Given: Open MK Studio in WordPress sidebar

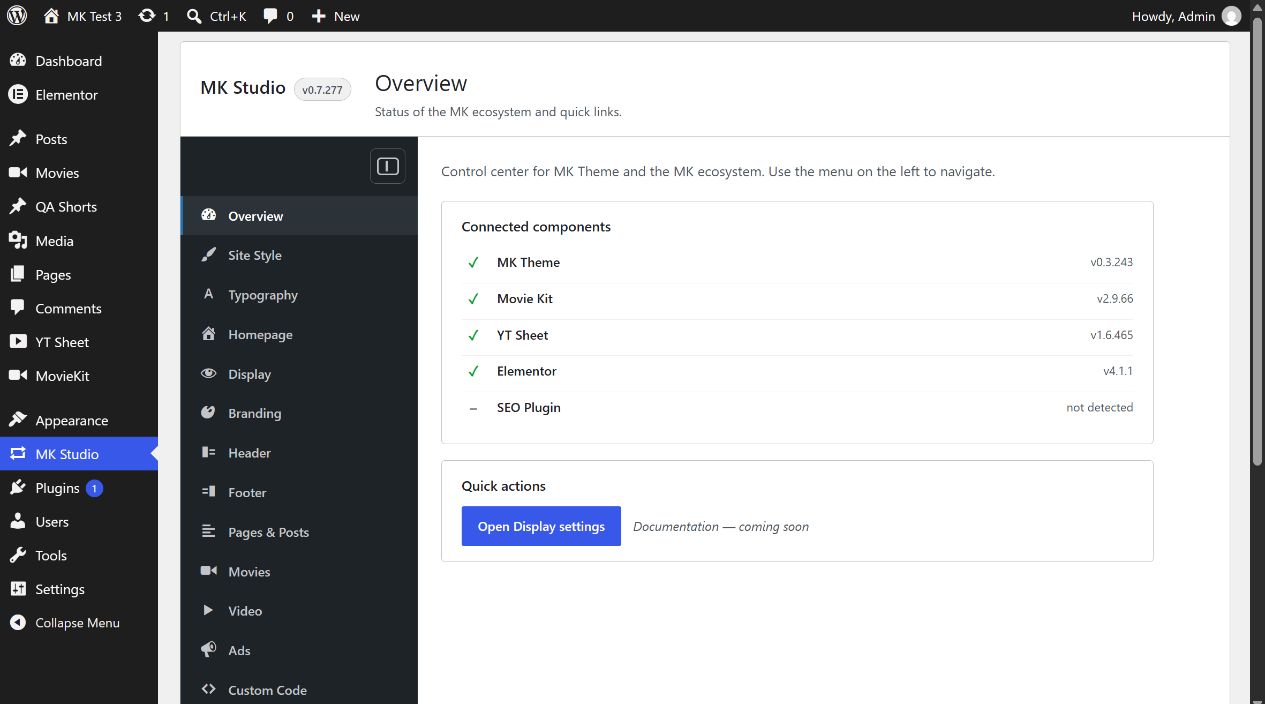Looking at the screenshot, I should point(79,454).
